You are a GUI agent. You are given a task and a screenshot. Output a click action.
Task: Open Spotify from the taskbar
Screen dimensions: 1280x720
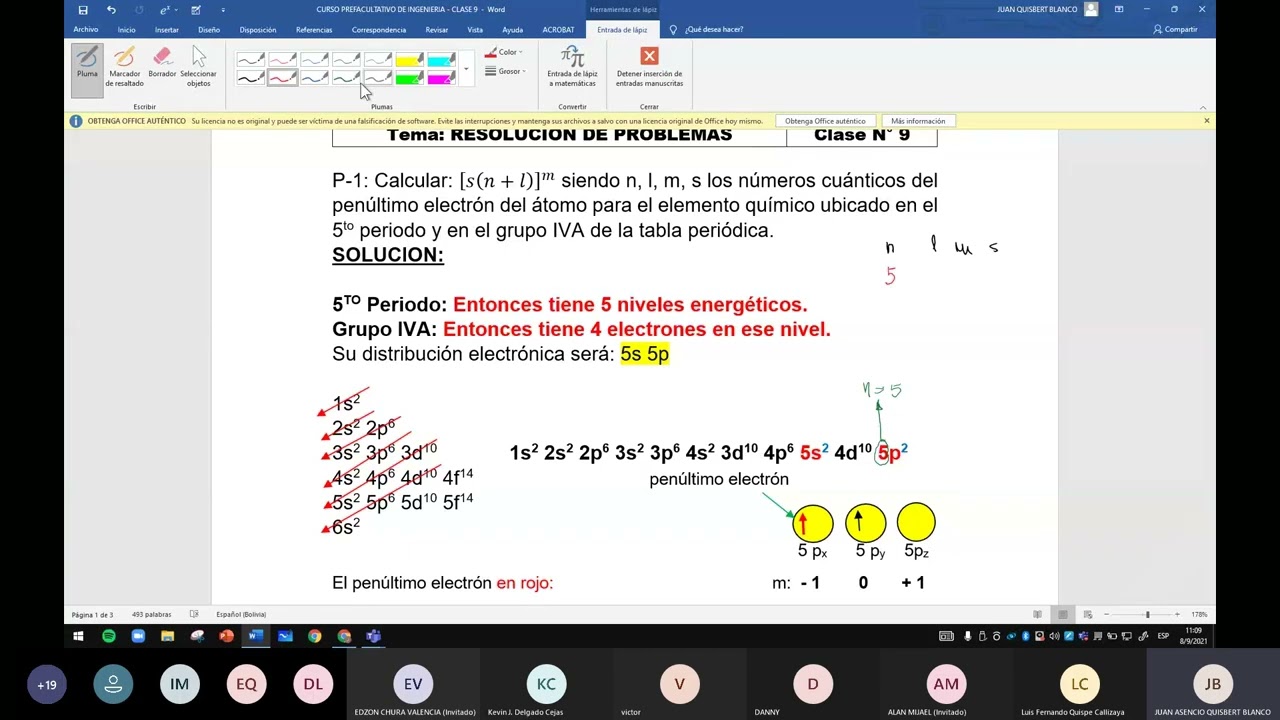click(109, 636)
